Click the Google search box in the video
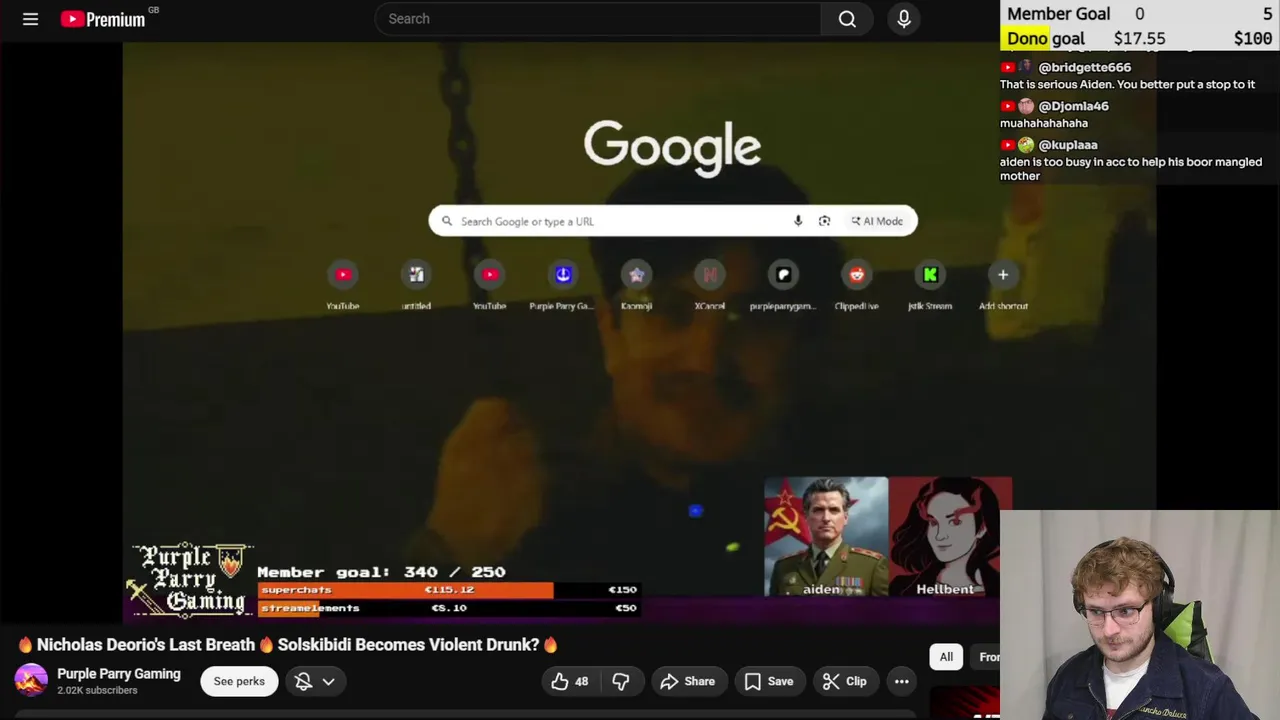This screenshot has width=1280, height=720. (x=672, y=221)
